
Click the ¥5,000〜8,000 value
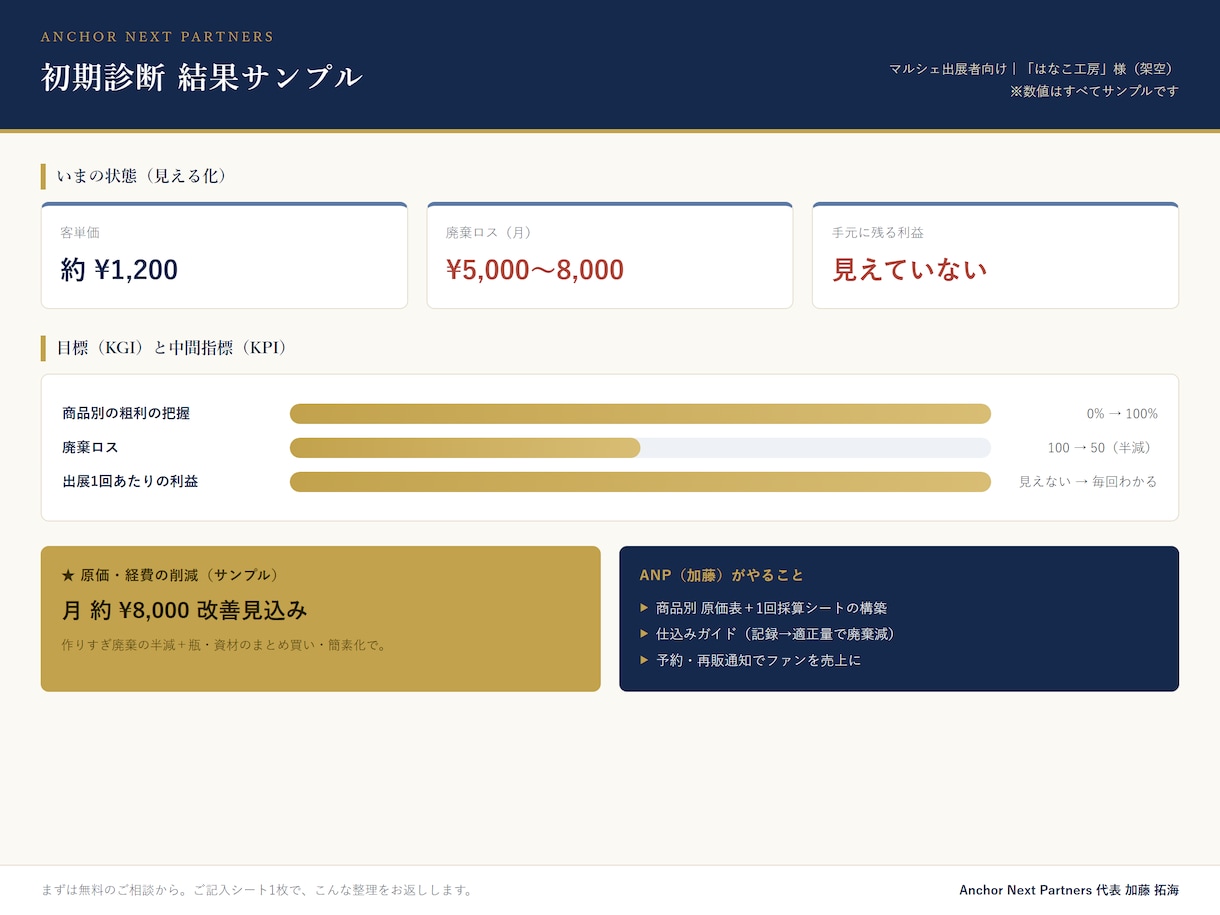[x=535, y=270]
